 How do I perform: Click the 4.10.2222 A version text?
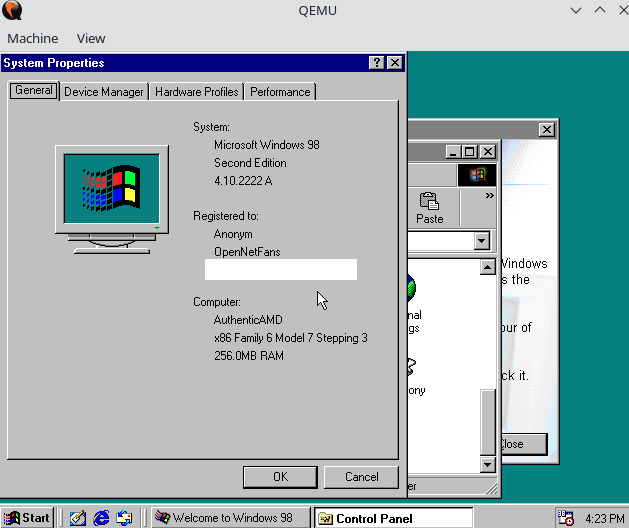pos(243,181)
